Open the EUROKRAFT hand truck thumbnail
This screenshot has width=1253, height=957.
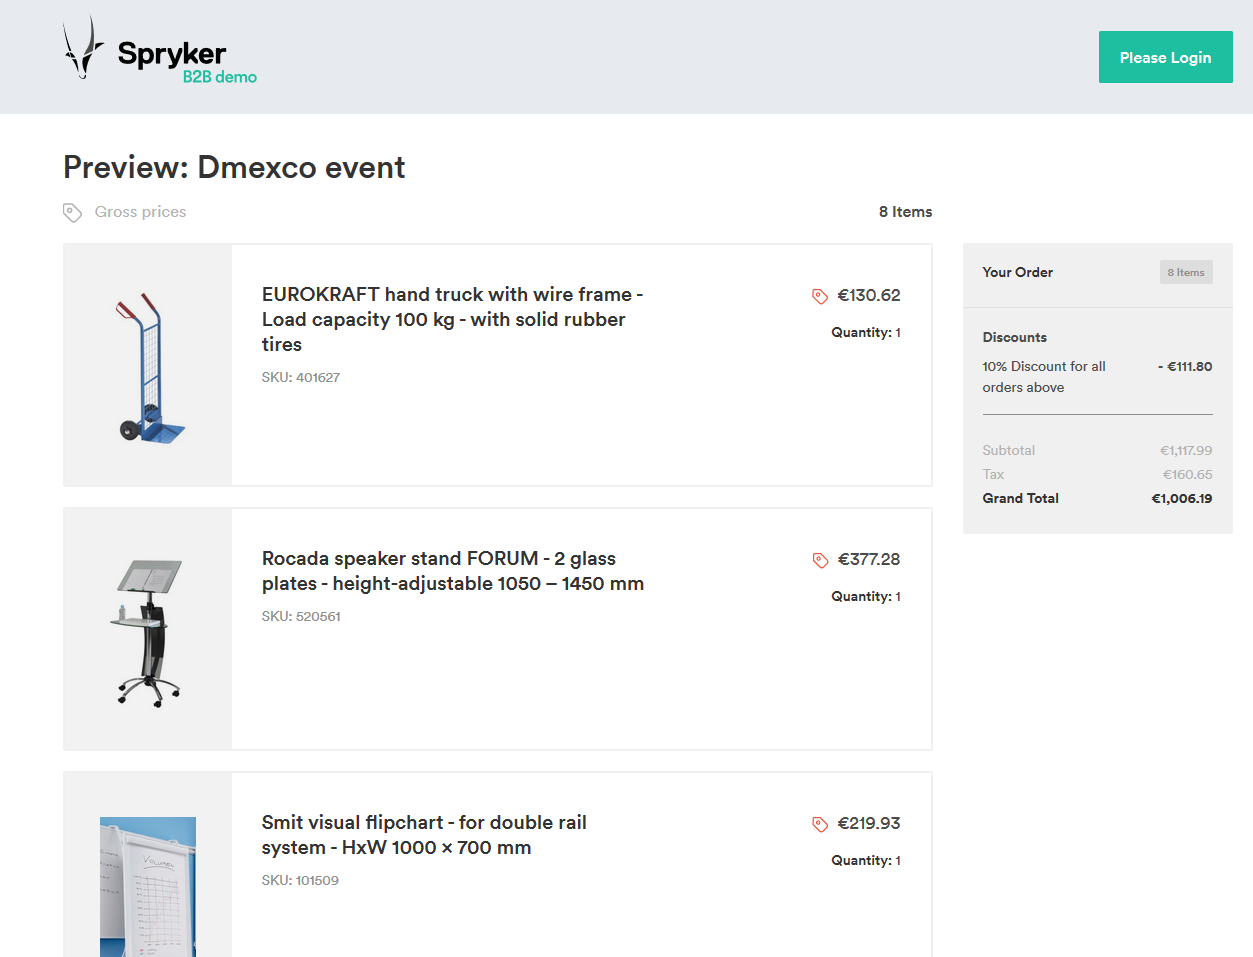click(x=148, y=366)
